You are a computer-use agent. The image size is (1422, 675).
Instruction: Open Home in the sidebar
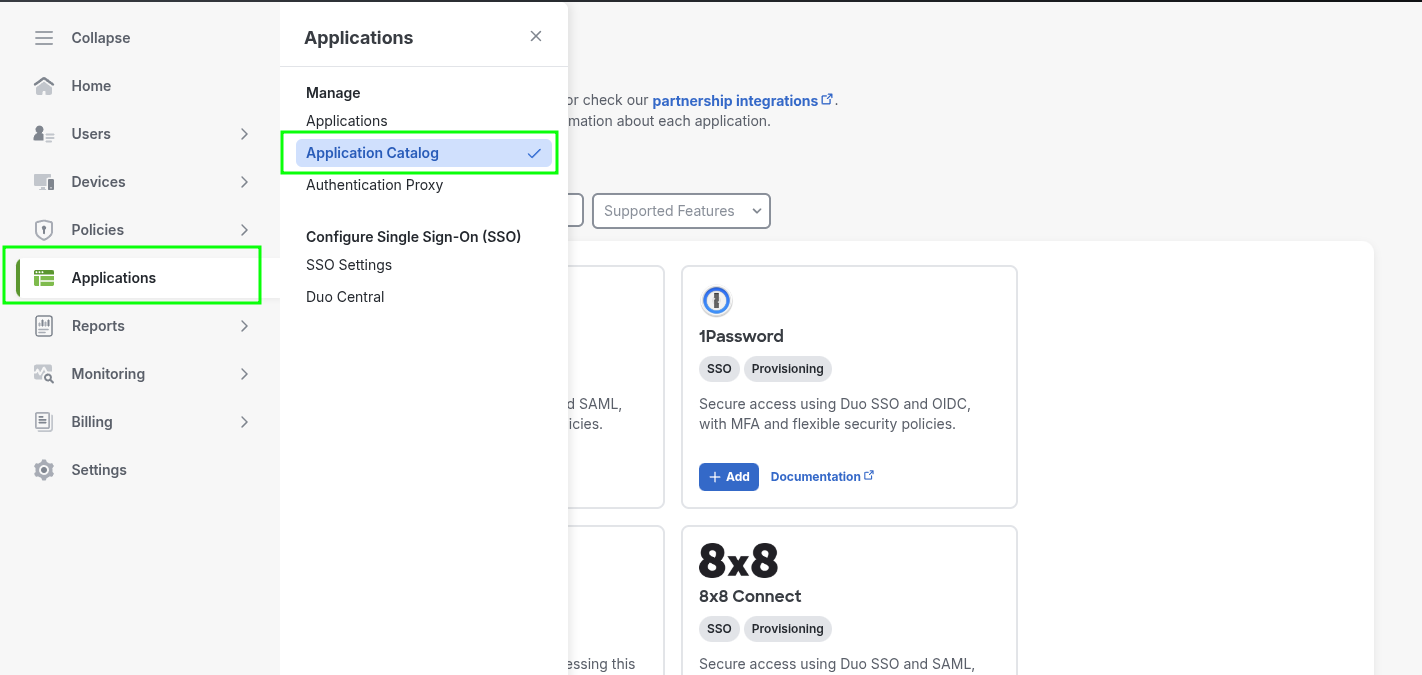tap(91, 86)
